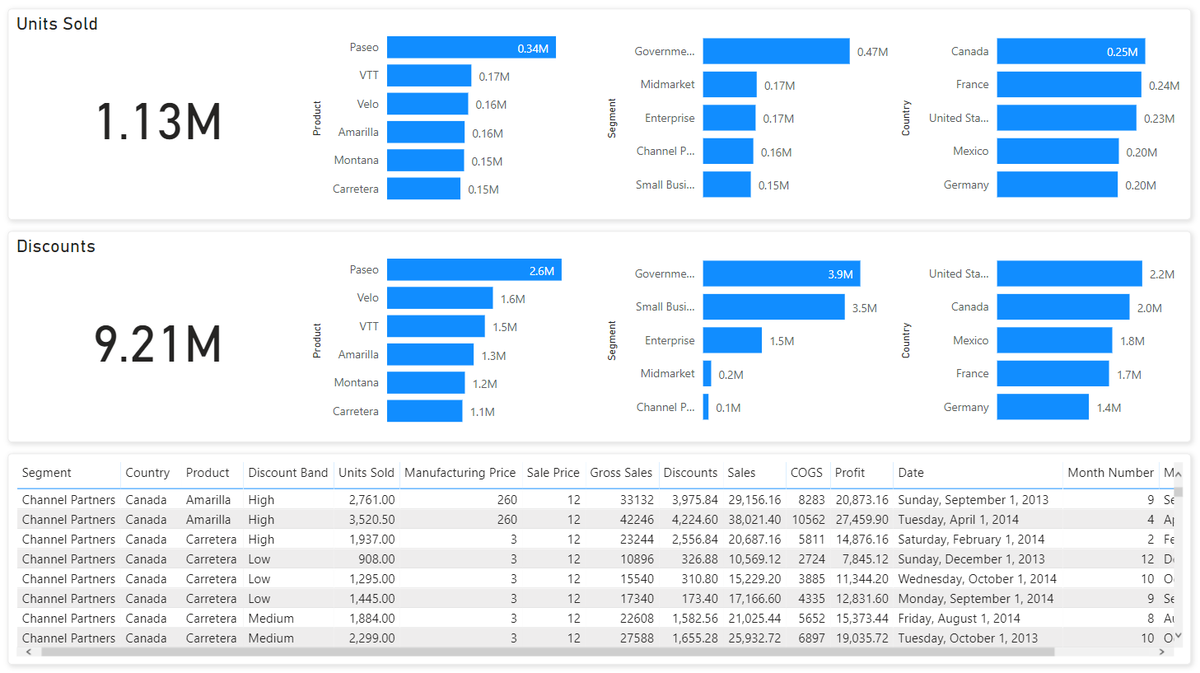Sort table by the Profit column header
Image resolution: width=1200 pixels, height=673 pixels.
pyautogui.click(x=849, y=472)
